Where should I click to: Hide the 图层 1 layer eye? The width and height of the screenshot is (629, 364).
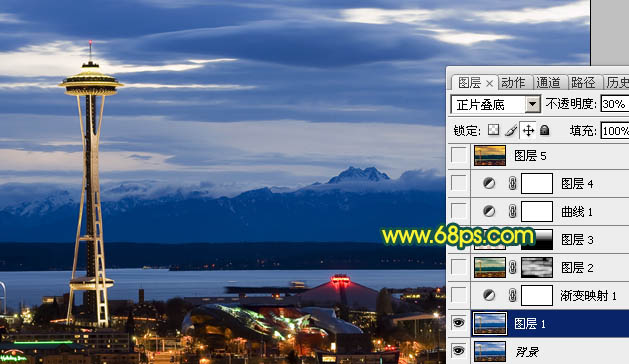pos(458,323)
